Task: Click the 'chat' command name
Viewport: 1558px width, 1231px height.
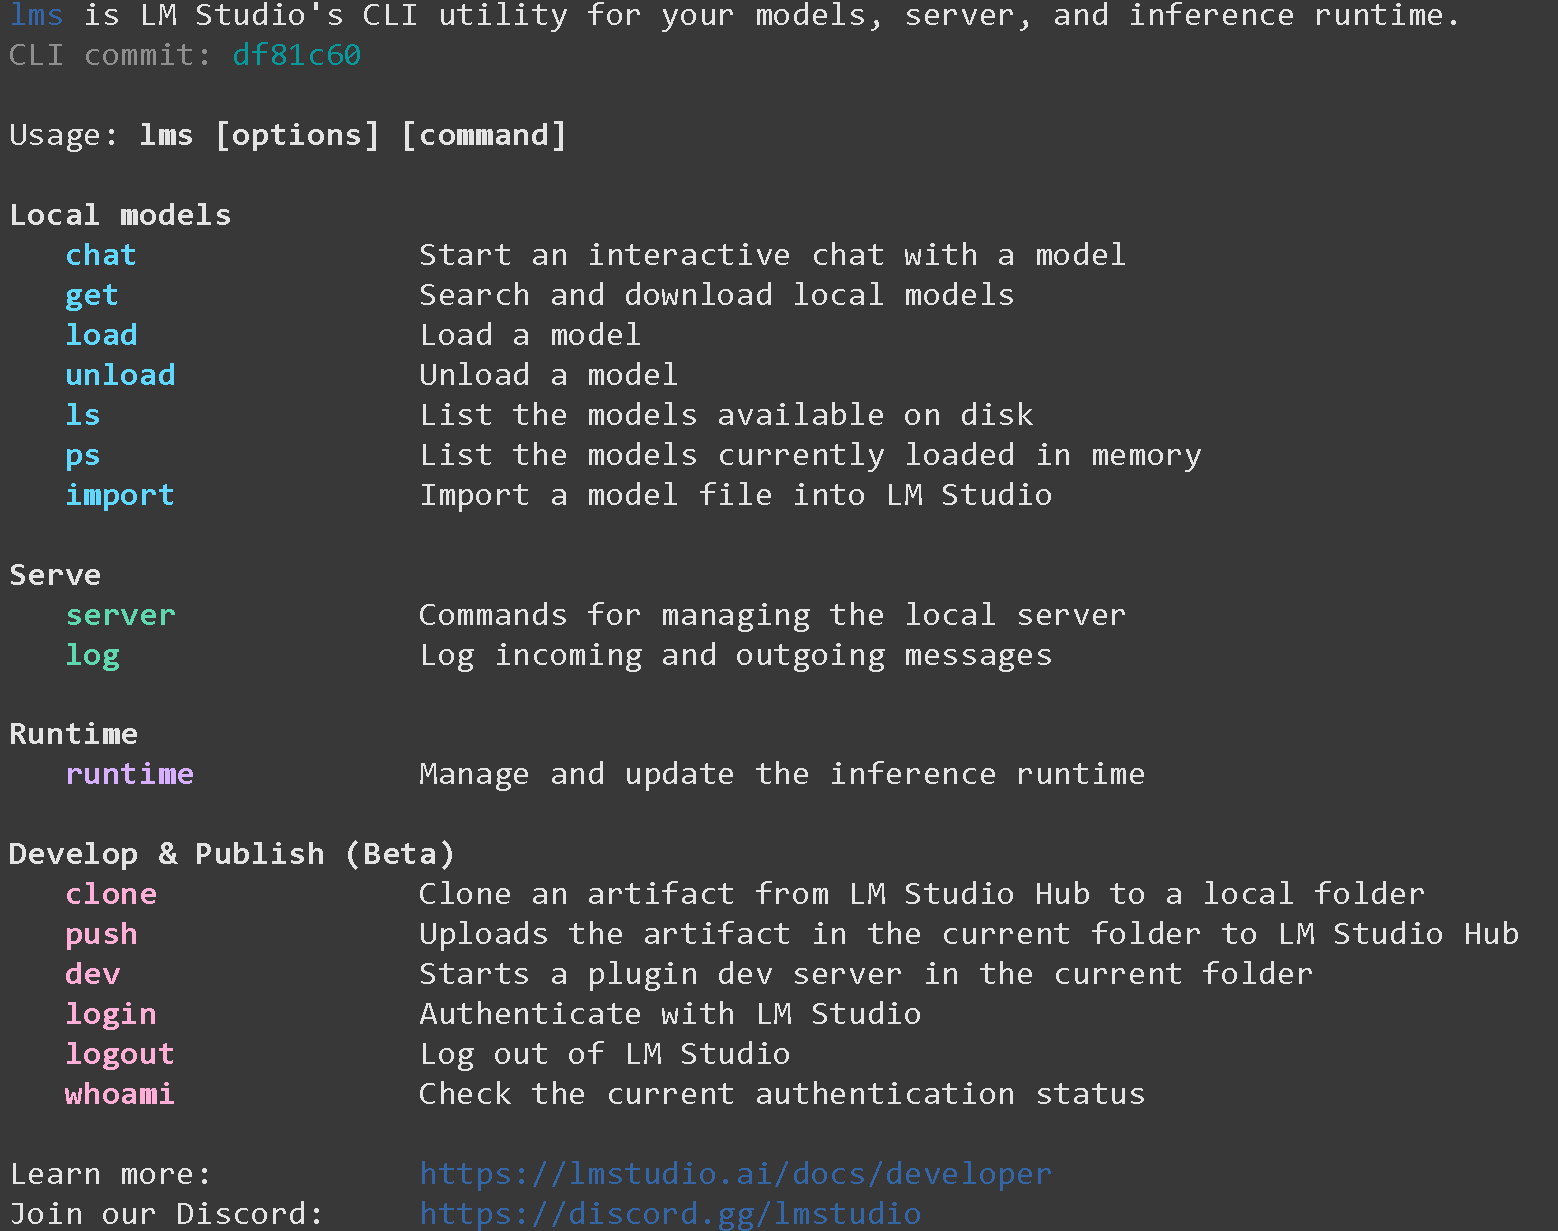Action: (x=101, y=255)
